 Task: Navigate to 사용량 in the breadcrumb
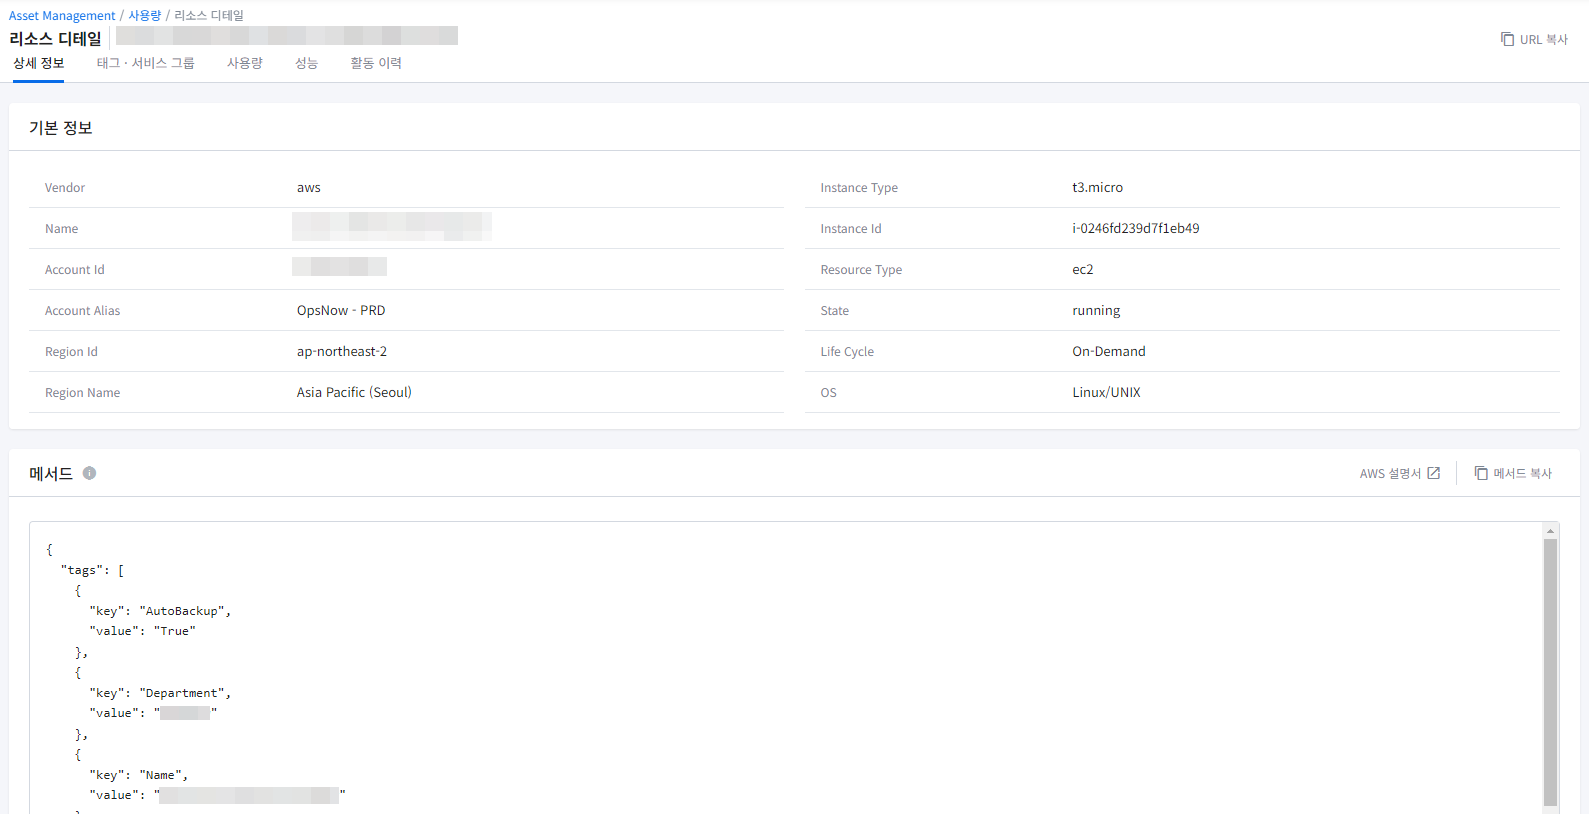pyautogui.click(x=144, y=16)
